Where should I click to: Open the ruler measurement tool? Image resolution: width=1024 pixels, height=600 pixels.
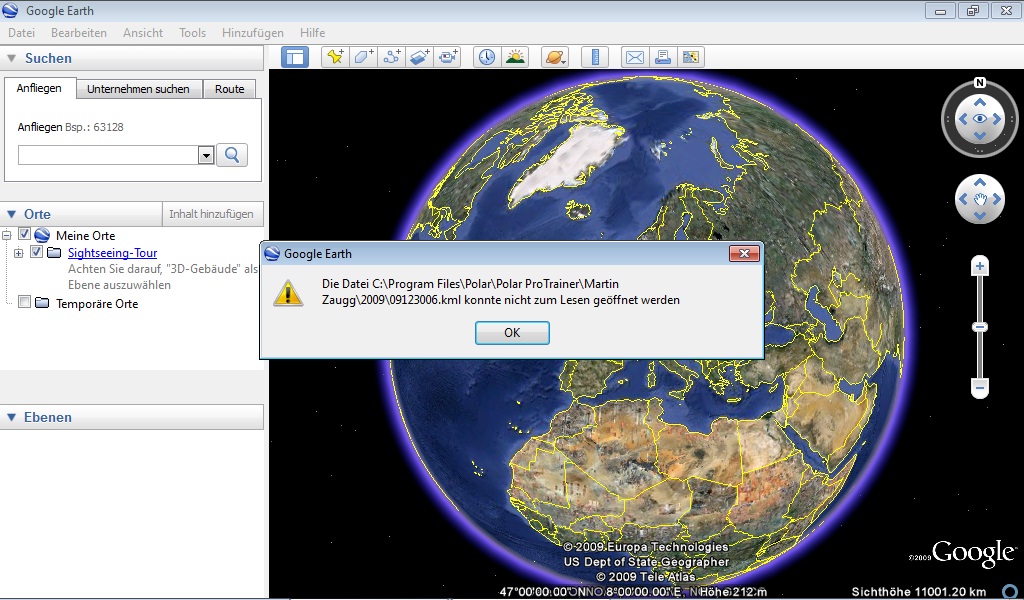[595, 57]
